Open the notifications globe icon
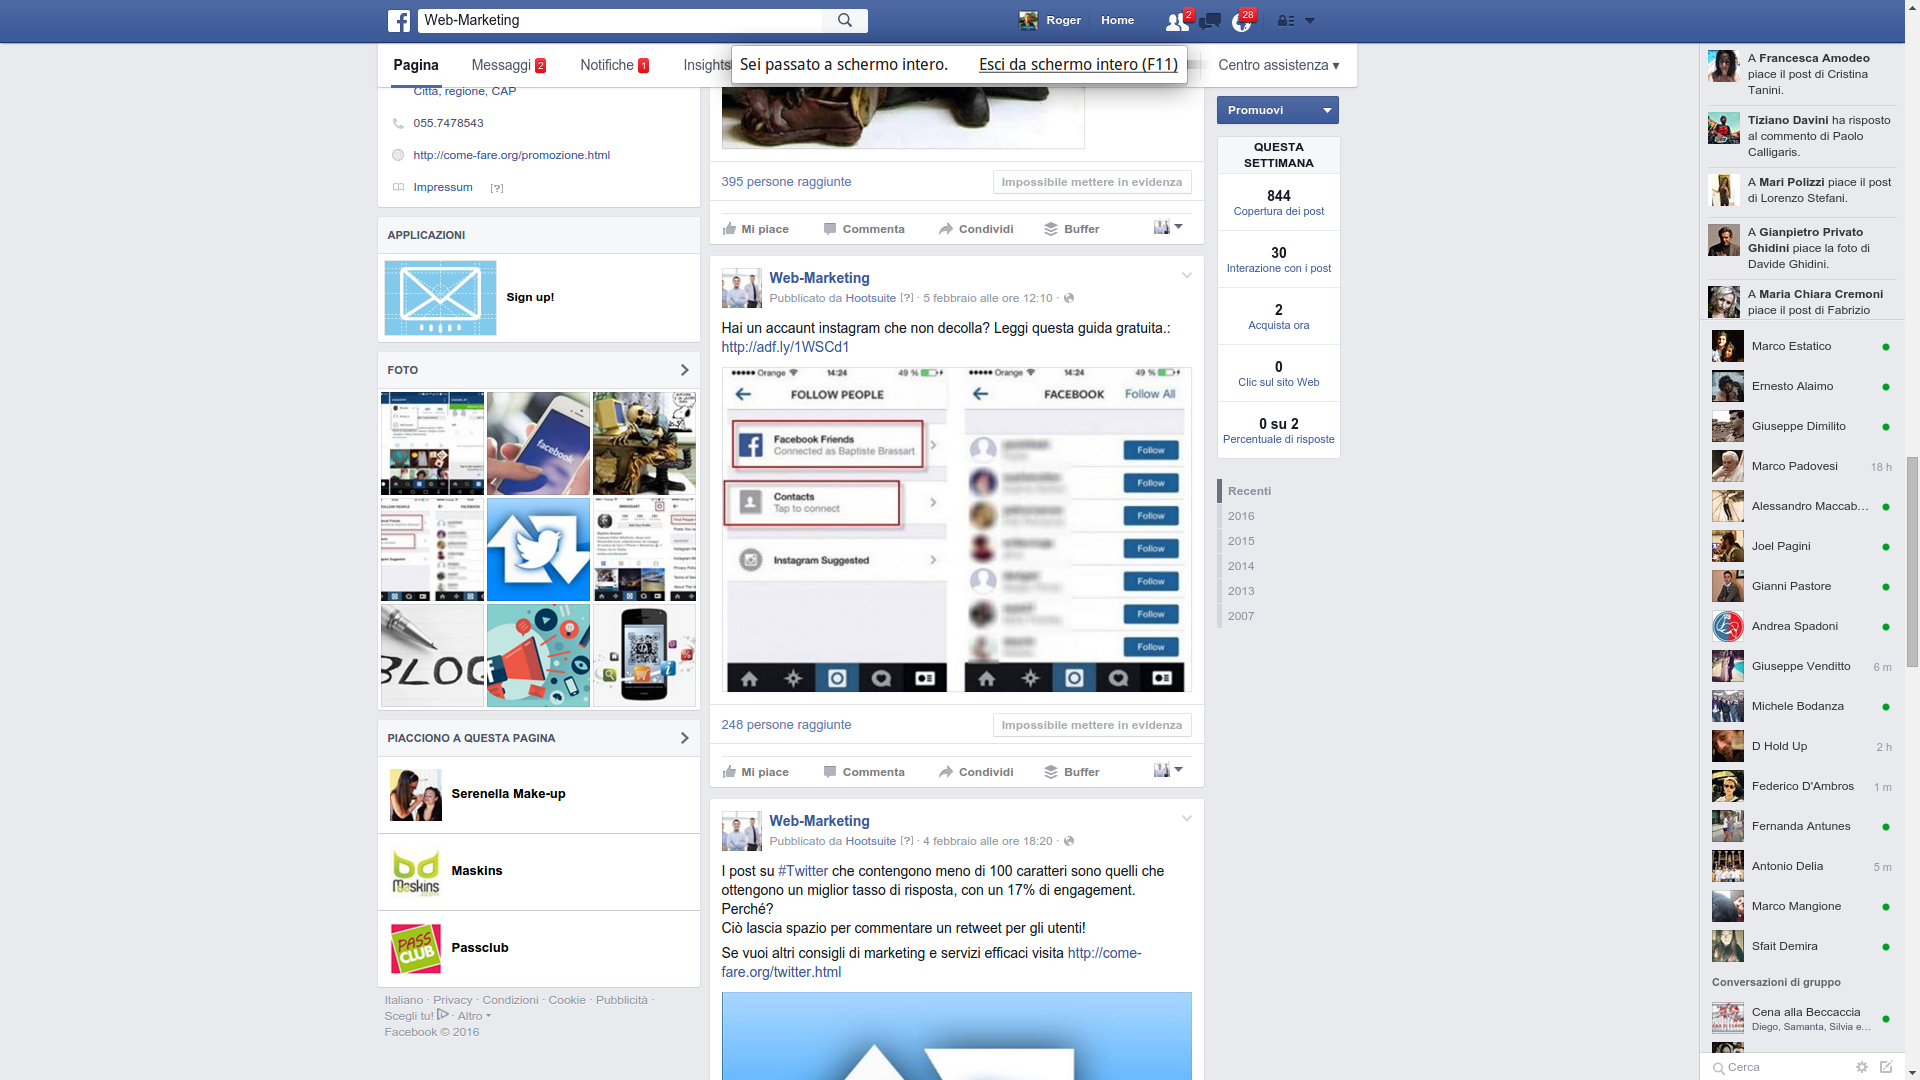 pos(1241,21)
